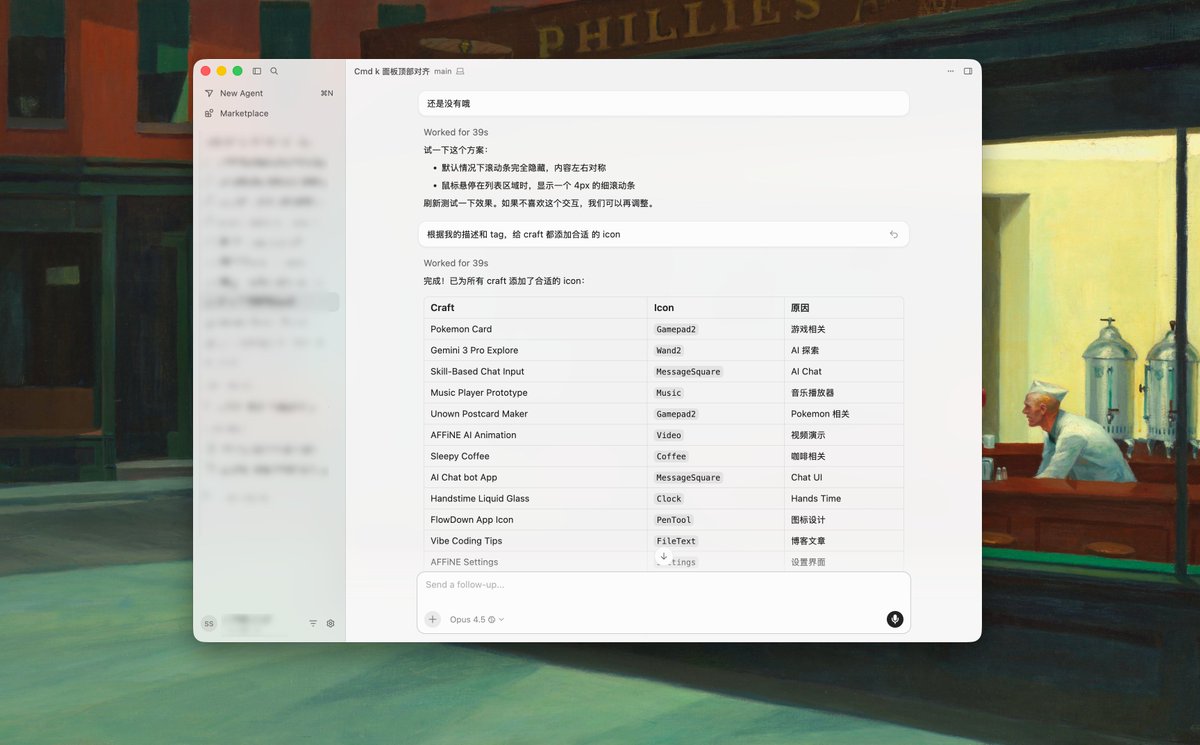This screenshot has height=745, width=1200.
Task: Click the Craft column header
Action: pos(535,308)
